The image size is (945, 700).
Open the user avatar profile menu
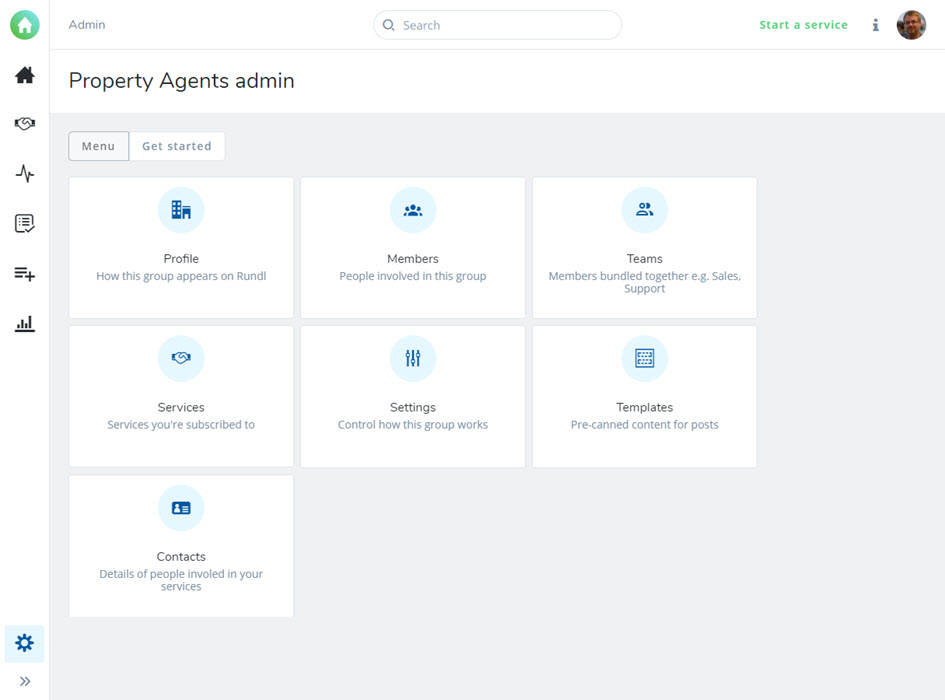(911, 25)
